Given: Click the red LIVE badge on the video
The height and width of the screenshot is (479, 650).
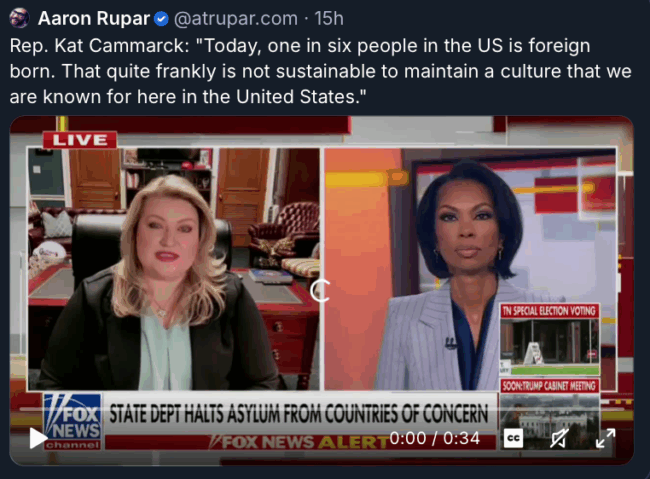Looking at the screenshot, I should pyautogui.click(x=80, y=140).
